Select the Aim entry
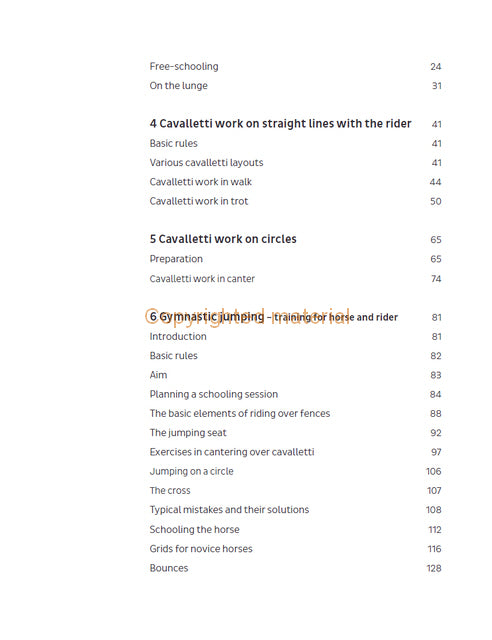 [158, 375]
